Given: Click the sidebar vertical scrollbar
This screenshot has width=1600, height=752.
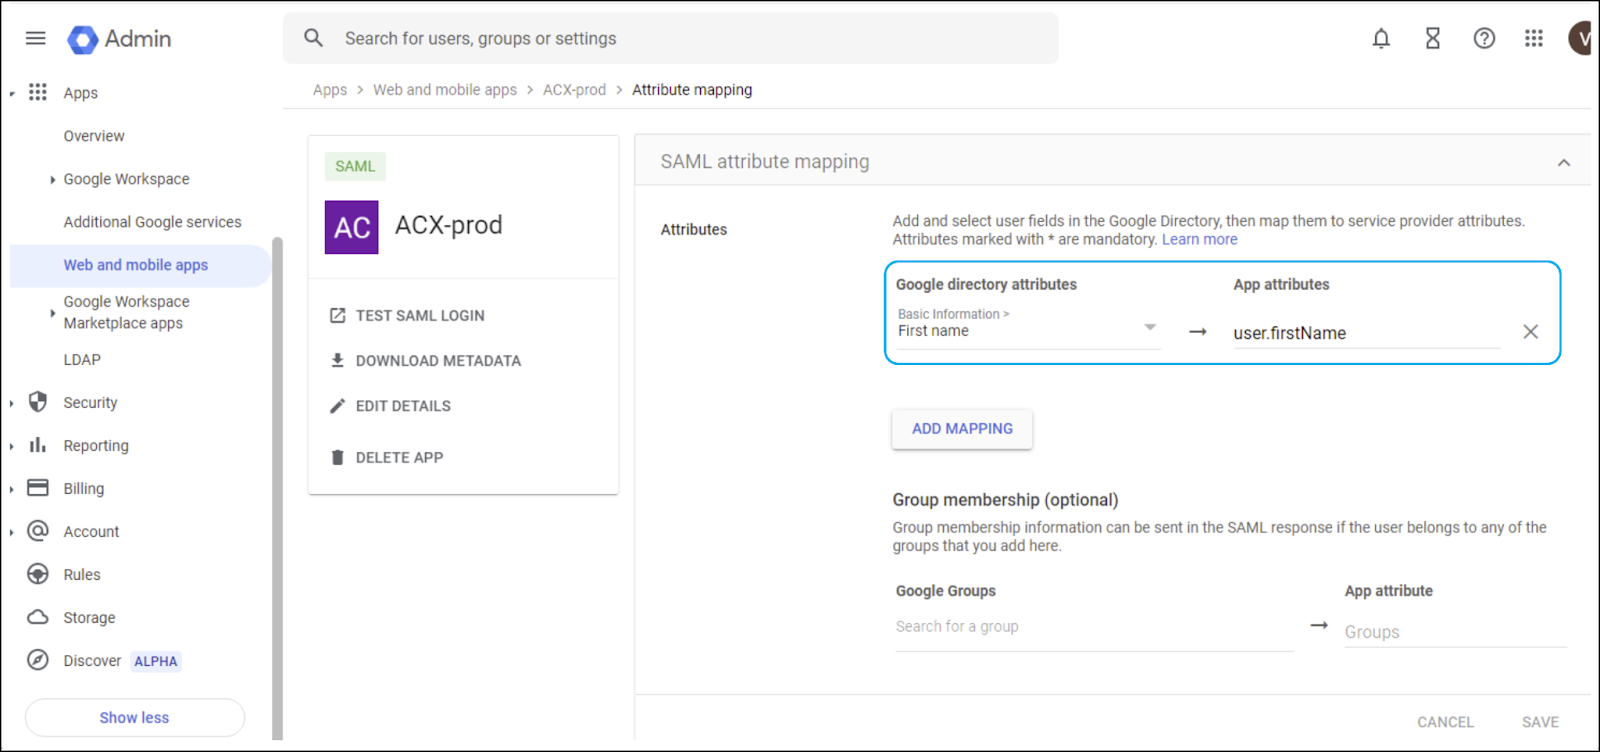Looking at the screenshot, I should point(277,488).
